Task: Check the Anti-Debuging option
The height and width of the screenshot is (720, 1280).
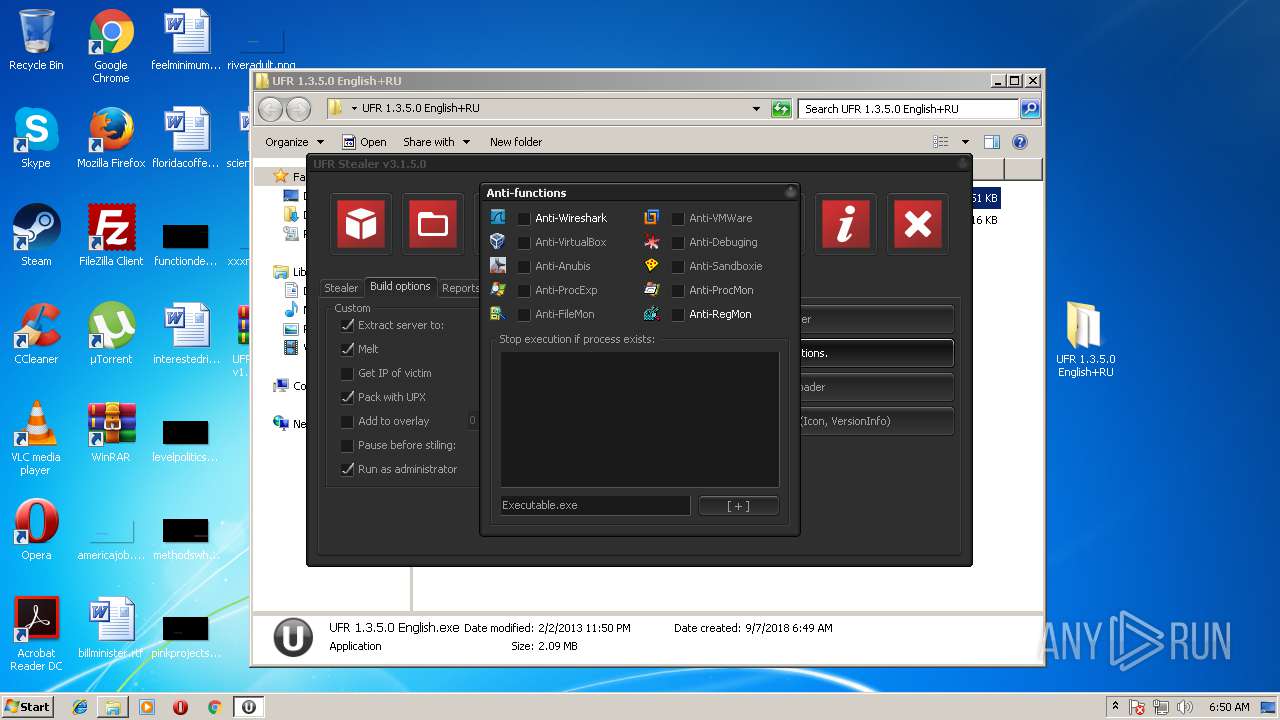Action: coord(678,242)
